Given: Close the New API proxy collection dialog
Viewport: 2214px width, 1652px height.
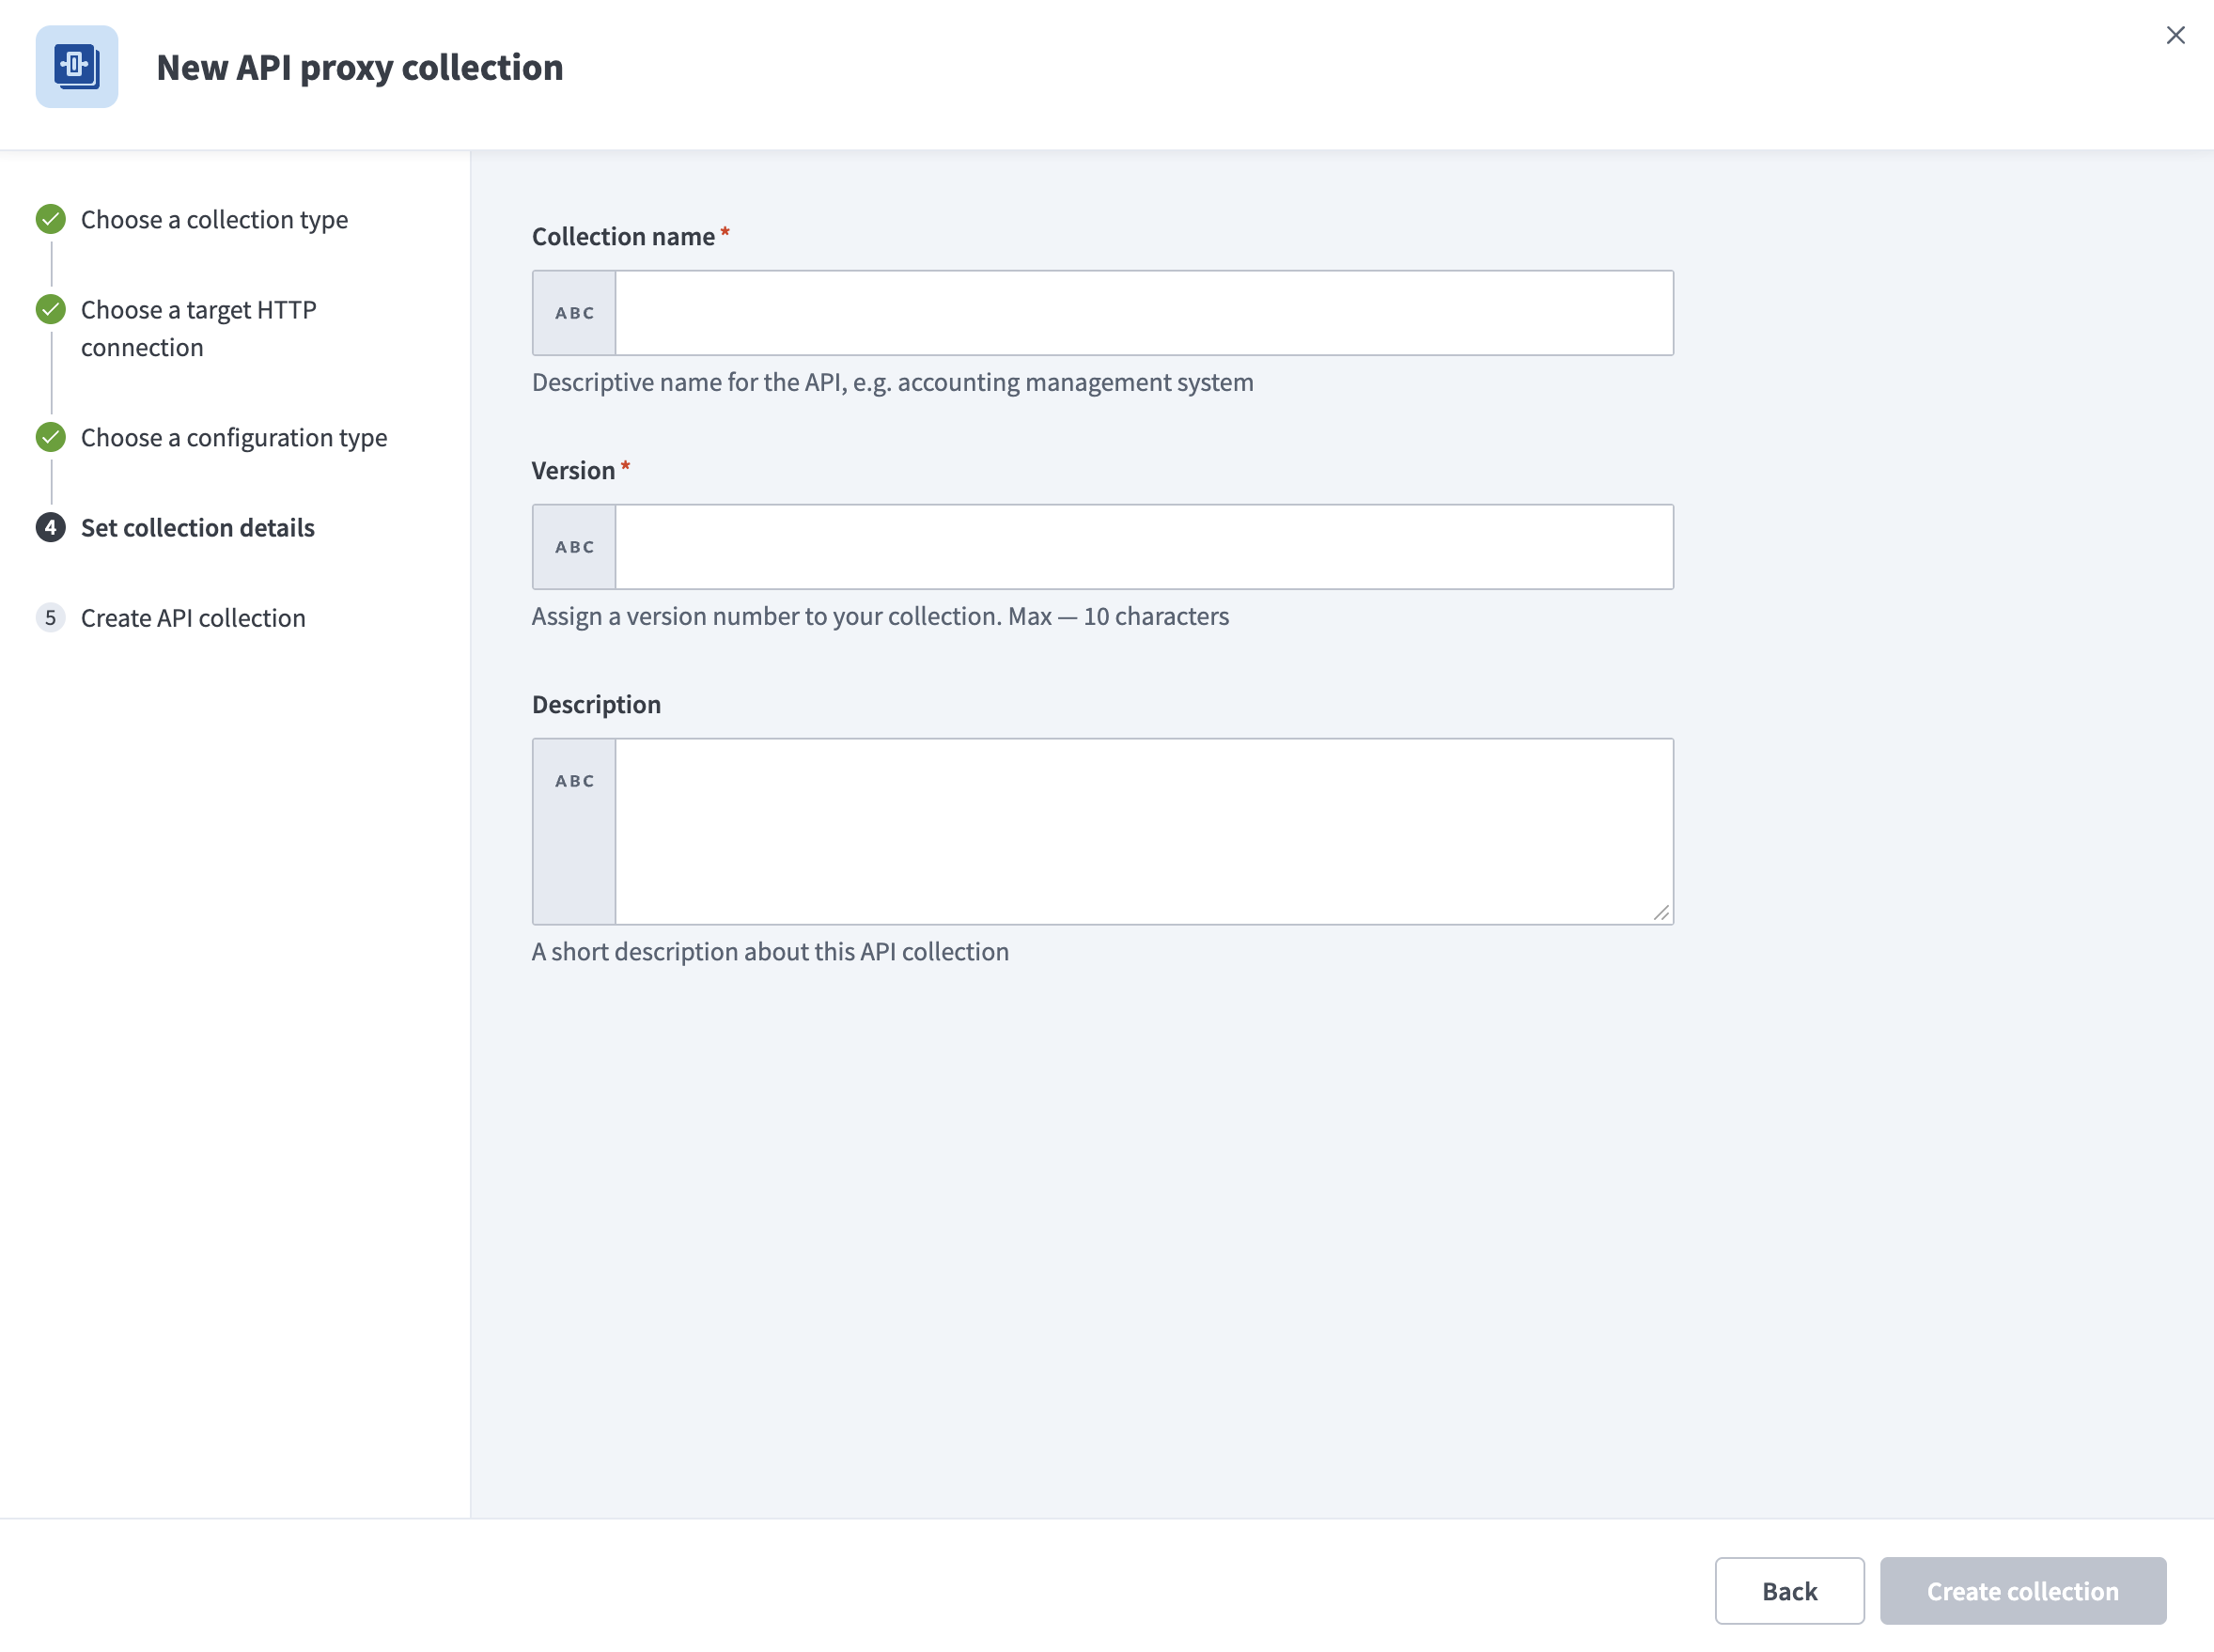Looking at the screenshot, I should (2175, 36).
